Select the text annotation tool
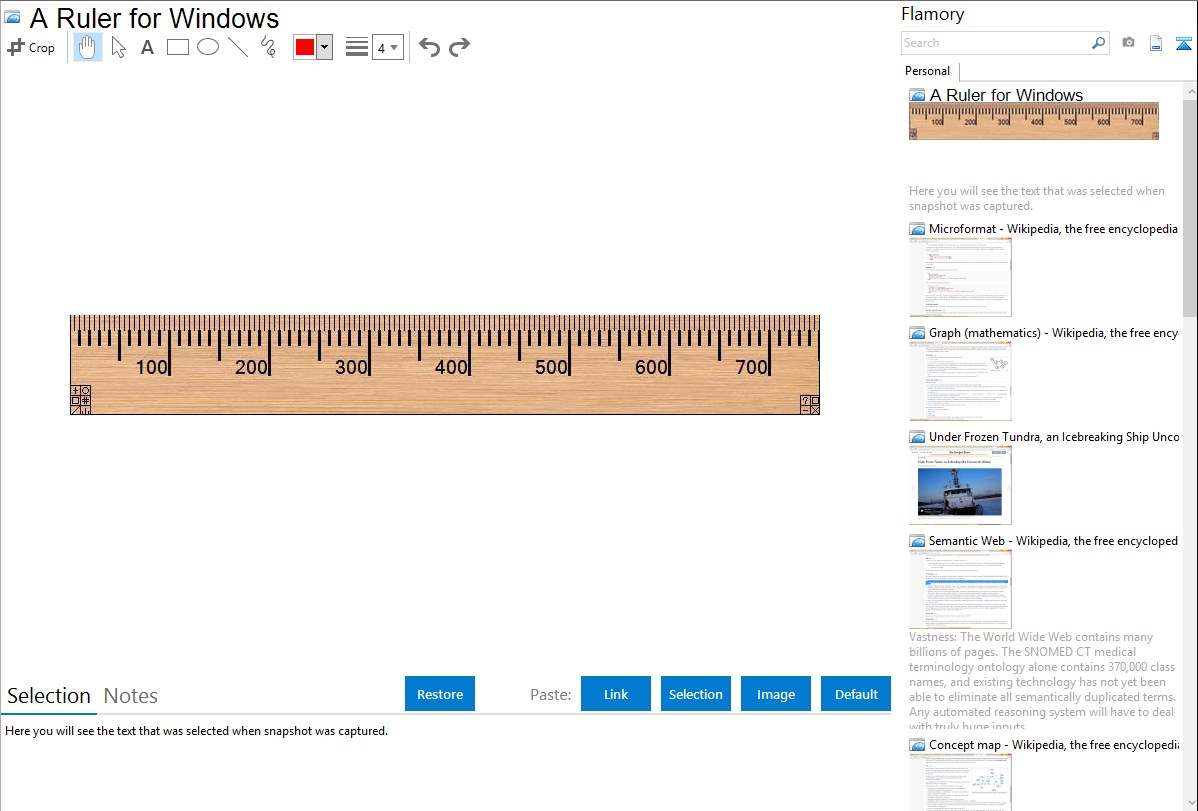 147,47
